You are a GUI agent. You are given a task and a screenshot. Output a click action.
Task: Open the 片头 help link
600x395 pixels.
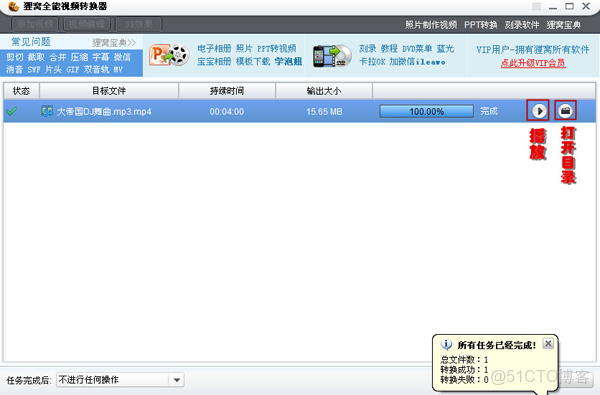[53, 70]
